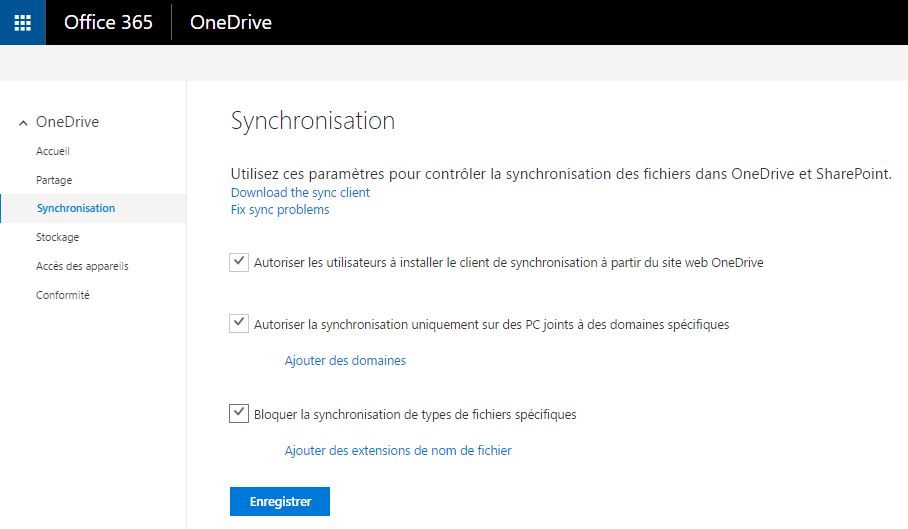
Task: Click the Office 365 header title
Action: pos(108,22)
